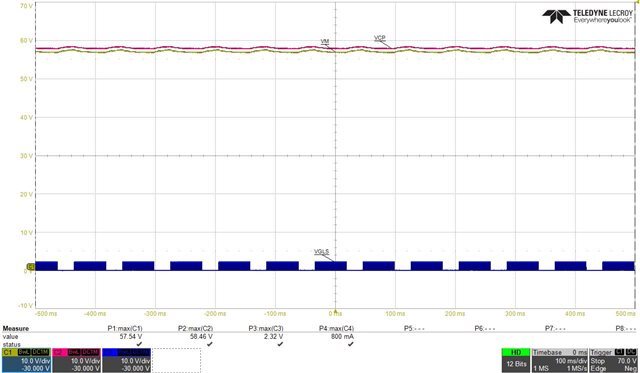The width and height of the screenshot is (640, 373).
Task: Click the 2.32 V measurement value
Action: coord(273,337)
